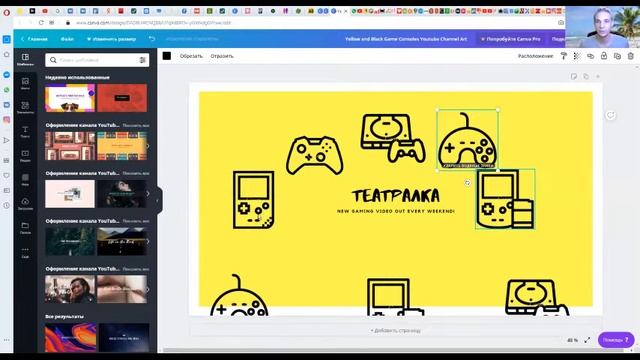The height and width of the screenshot is (360, 640).
Task: Click Показать все for third YouTube row
Action: coord(136,221)
